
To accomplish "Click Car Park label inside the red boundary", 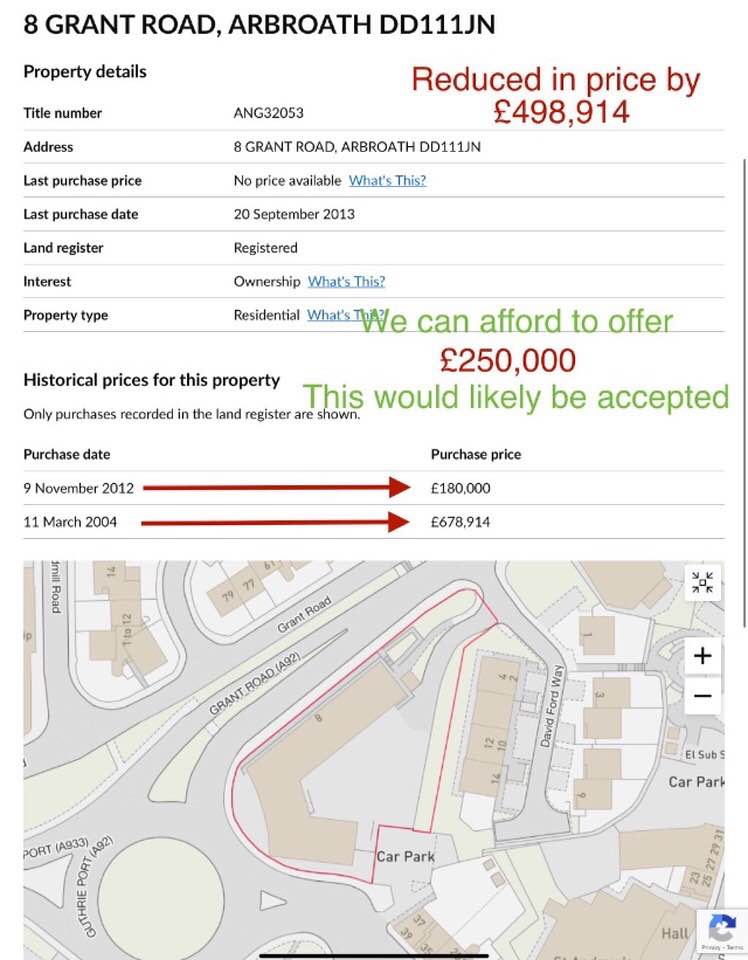I will pos(406,856).
